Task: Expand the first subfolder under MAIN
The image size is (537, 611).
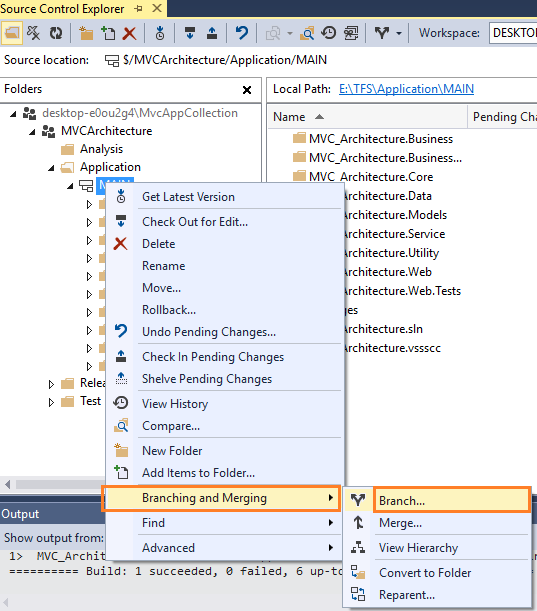Action: tap(89, 204)
